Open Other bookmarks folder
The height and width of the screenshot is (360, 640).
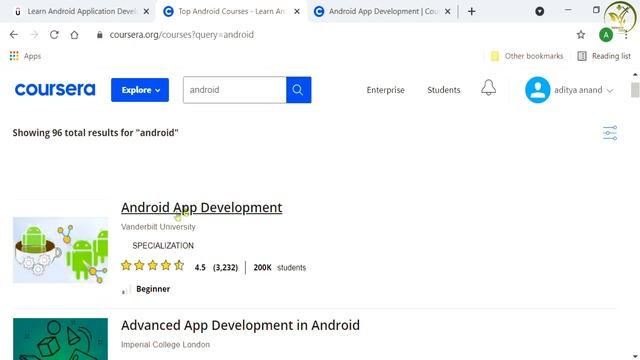[x=527, y=56]
